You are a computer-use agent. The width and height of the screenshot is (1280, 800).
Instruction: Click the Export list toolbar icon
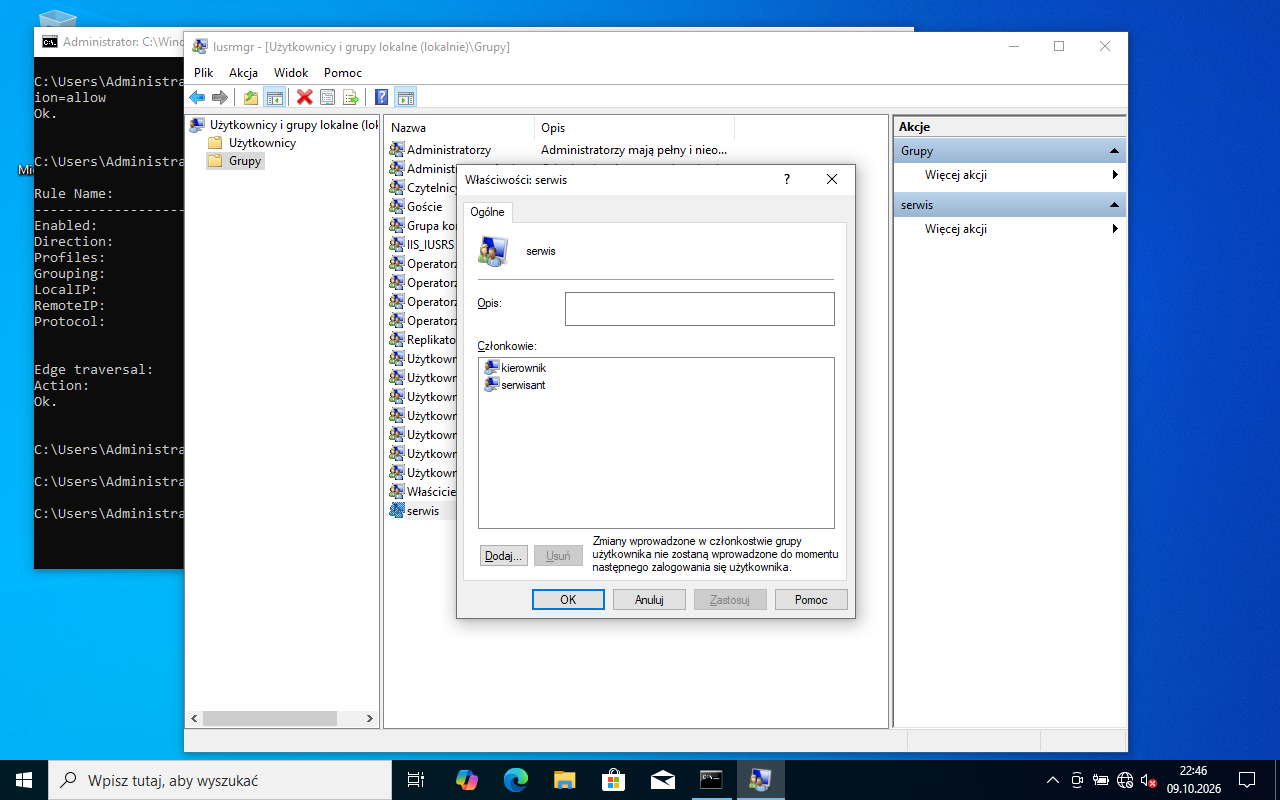(350, 97)
